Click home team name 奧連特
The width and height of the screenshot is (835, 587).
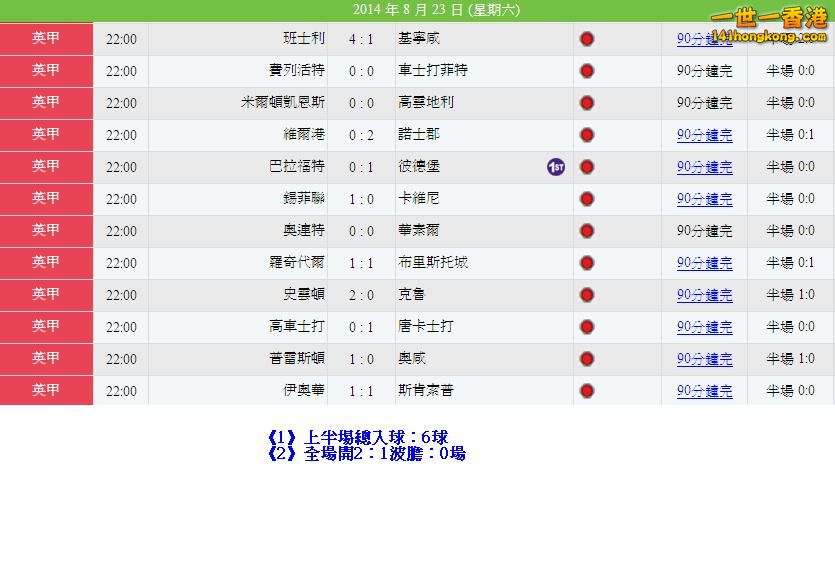(304, 230)
